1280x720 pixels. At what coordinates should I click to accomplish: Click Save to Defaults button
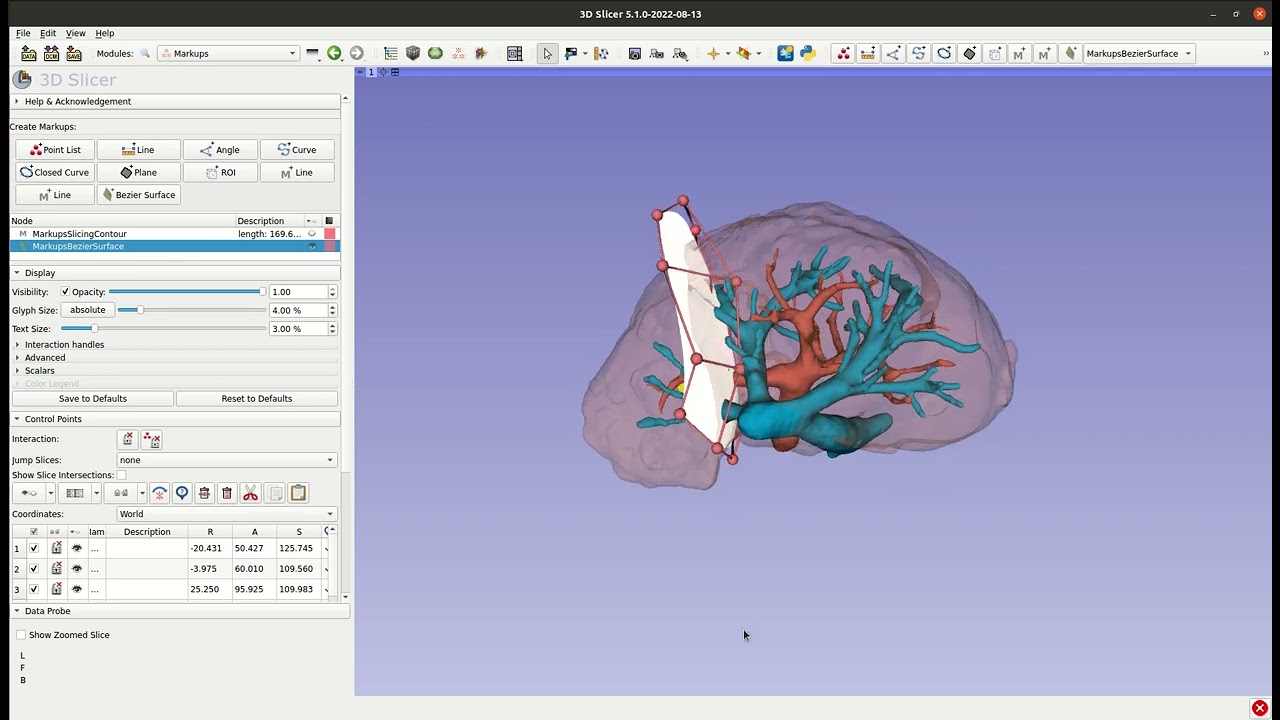pyautogui.click(x=93, y=398)
